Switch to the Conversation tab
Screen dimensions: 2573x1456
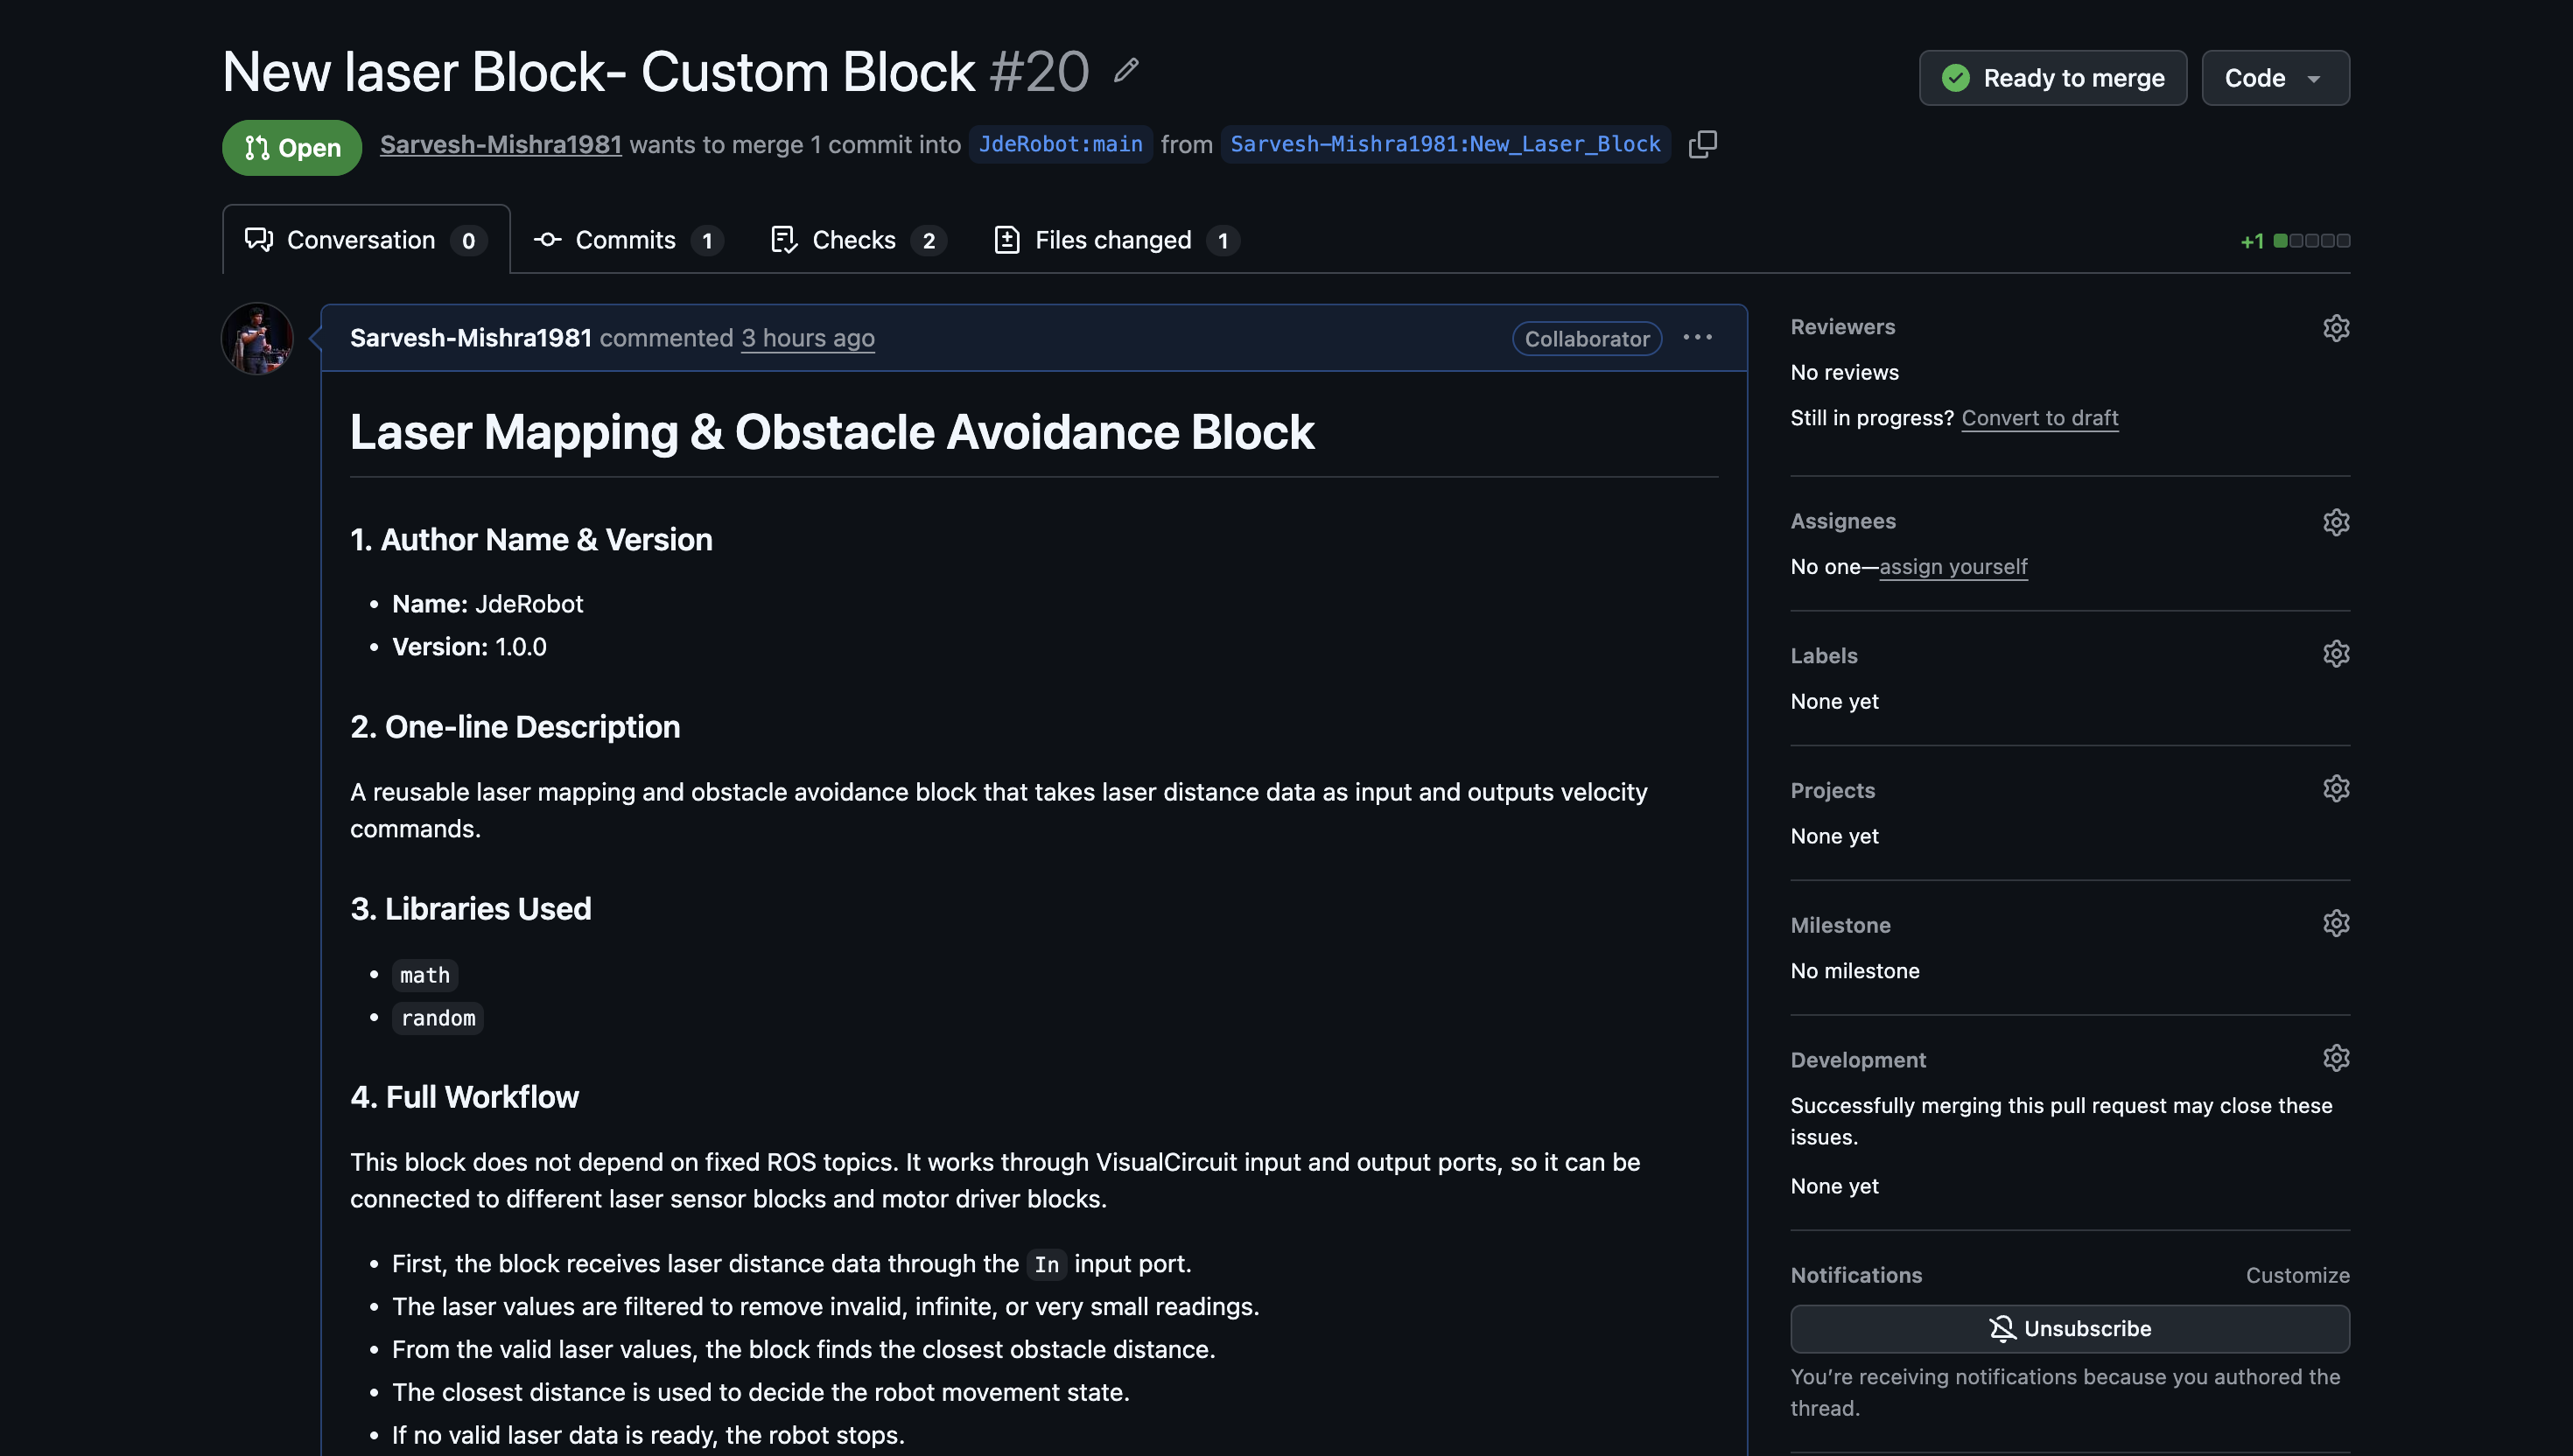pos(366,240)
